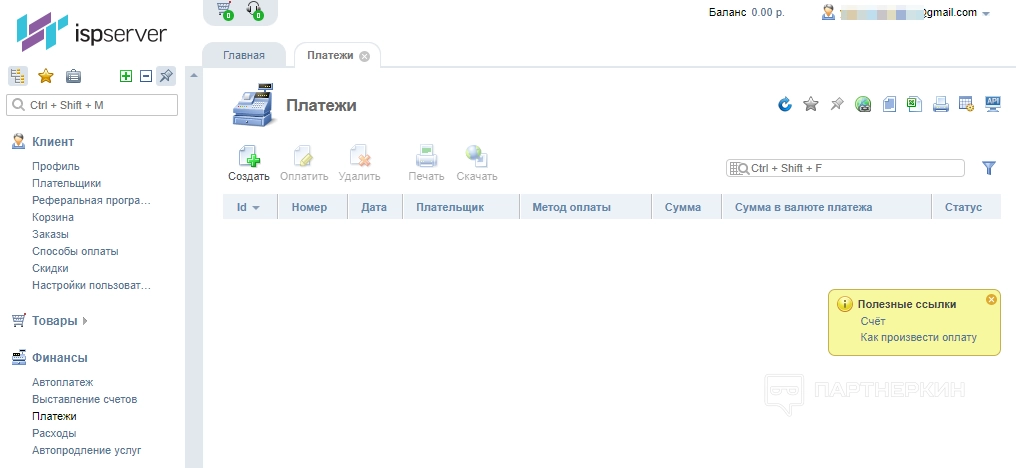Click the copy pages icon in page toolbar
This screenshot has height=468, width=1016.
pos(889,104)
